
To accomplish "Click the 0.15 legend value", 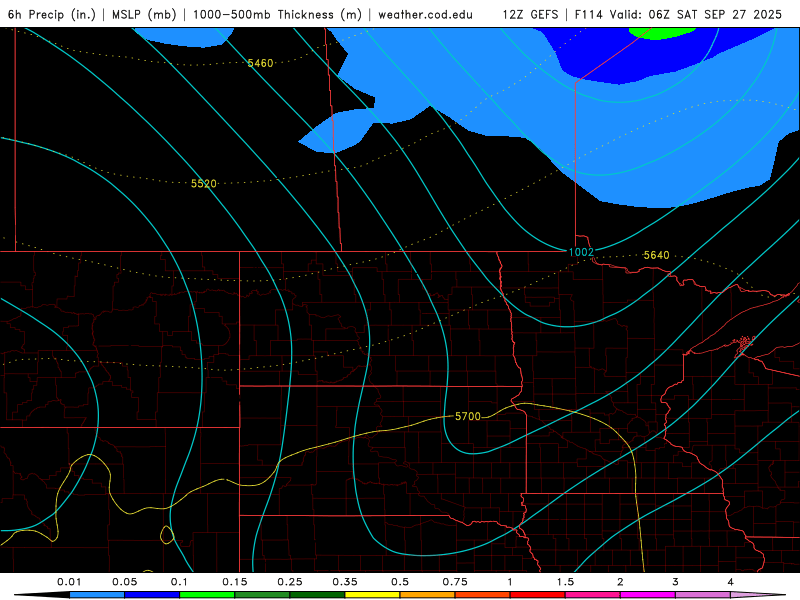I will pyautogui.click(x=235, y=582).
